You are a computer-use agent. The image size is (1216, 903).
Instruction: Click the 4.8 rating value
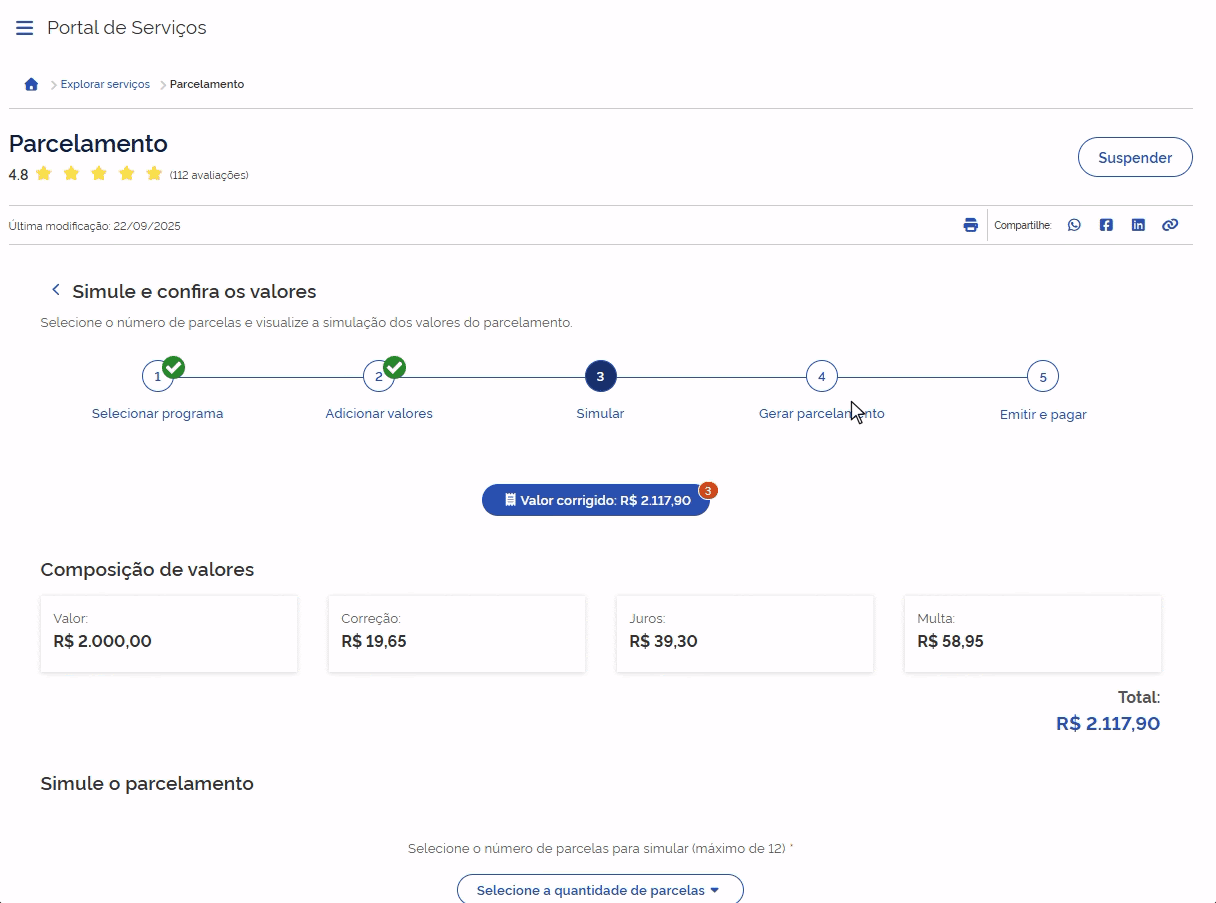click(18, 175)
